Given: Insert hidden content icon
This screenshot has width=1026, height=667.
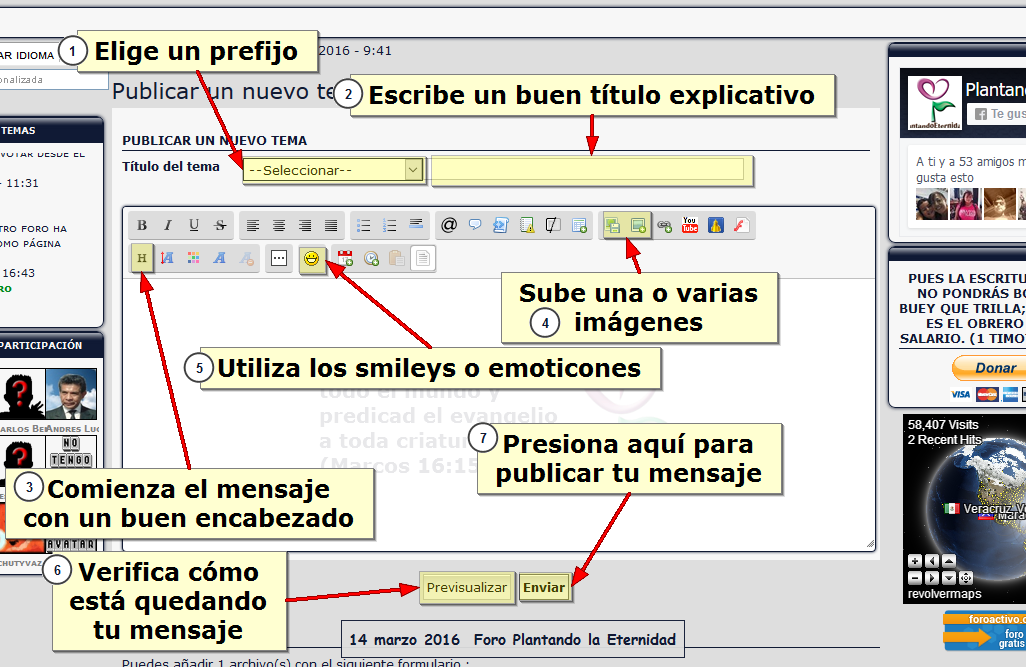Looking at the screenshot, I should [x=554, y=226].
